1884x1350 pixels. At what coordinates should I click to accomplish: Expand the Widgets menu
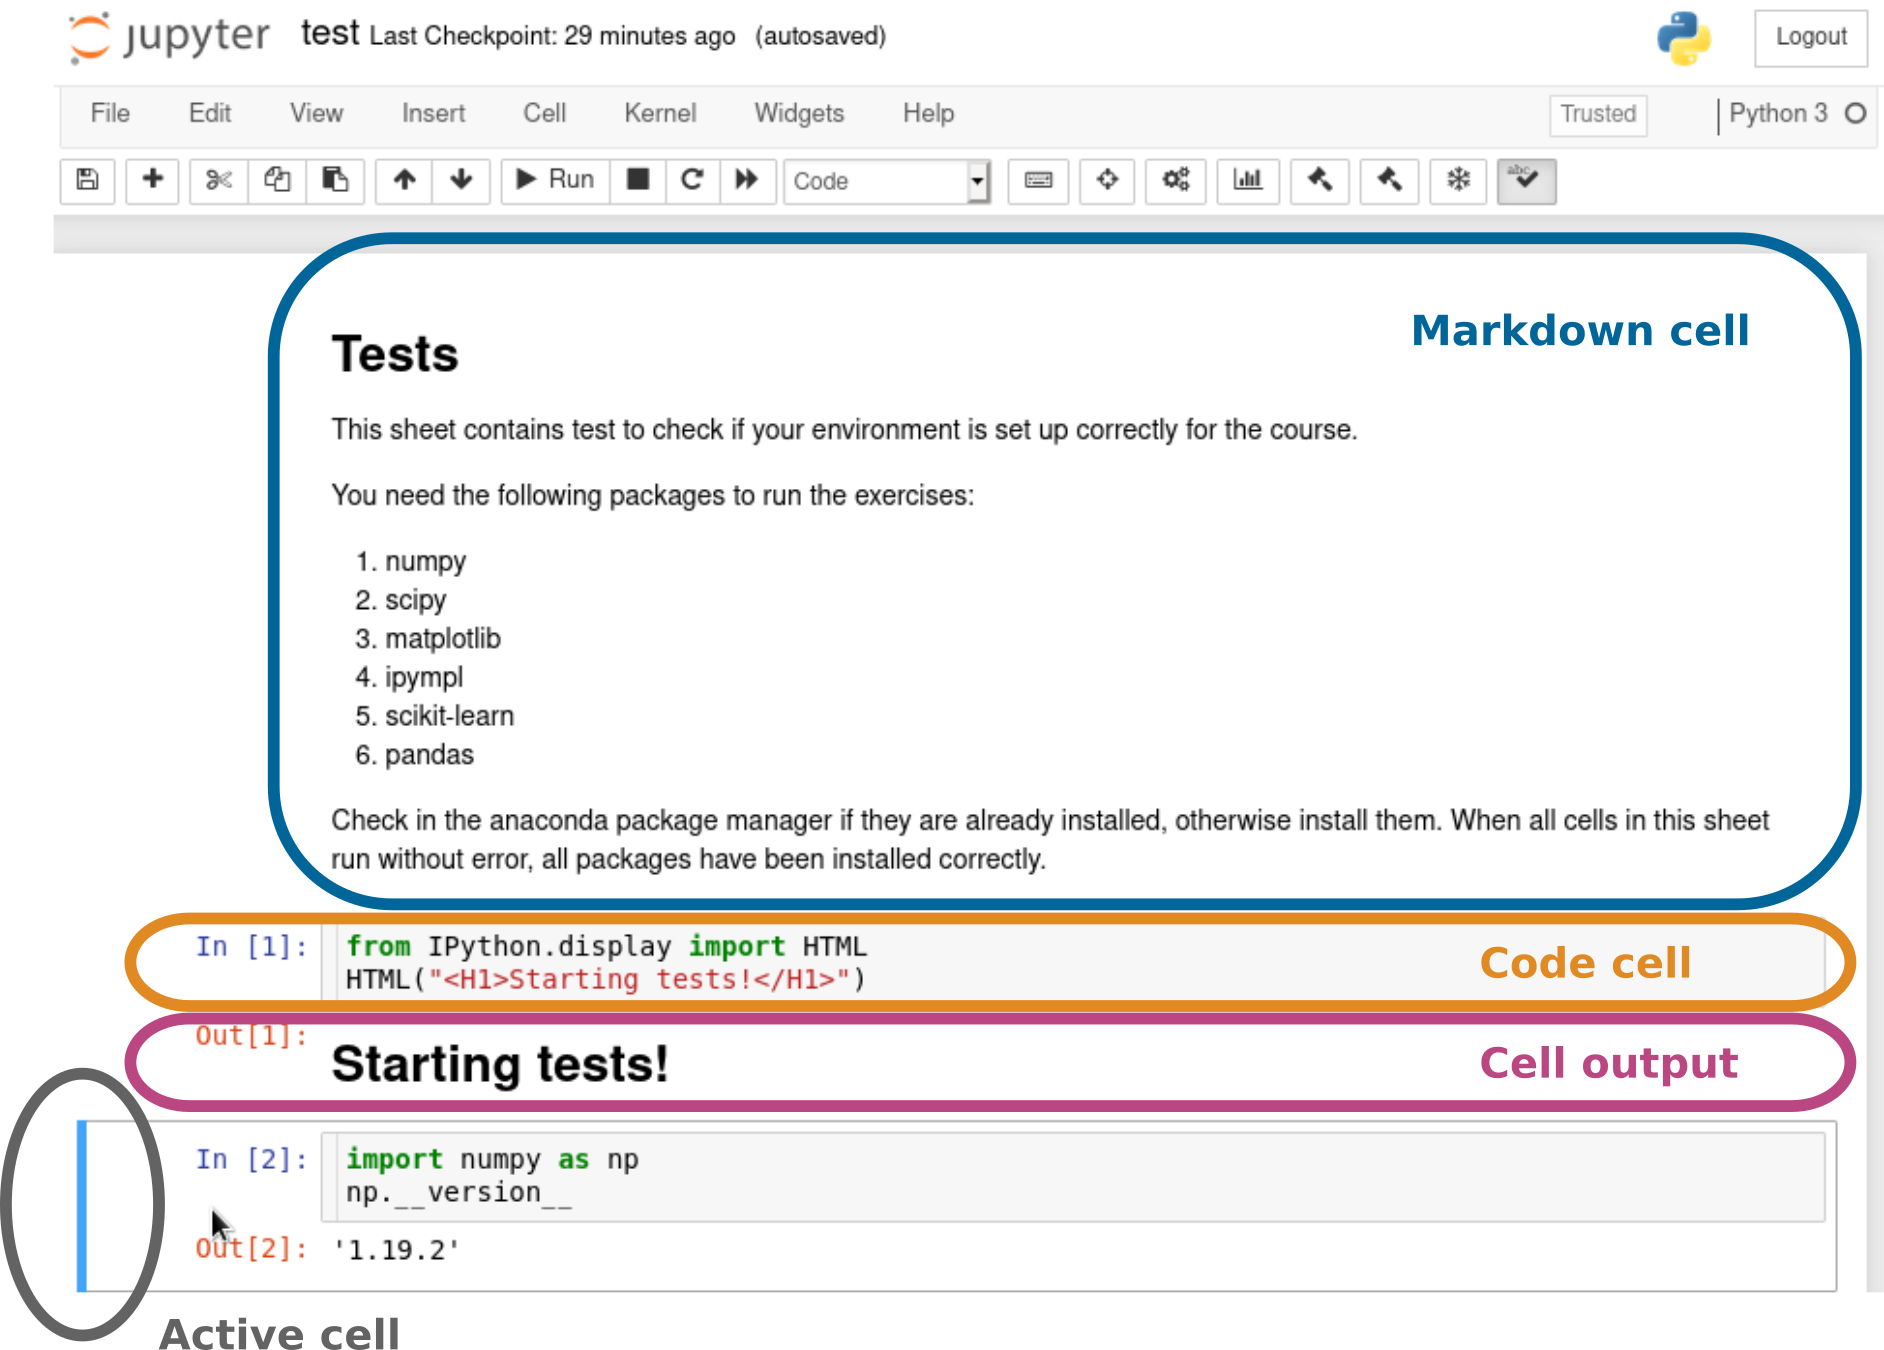point(798,113)
